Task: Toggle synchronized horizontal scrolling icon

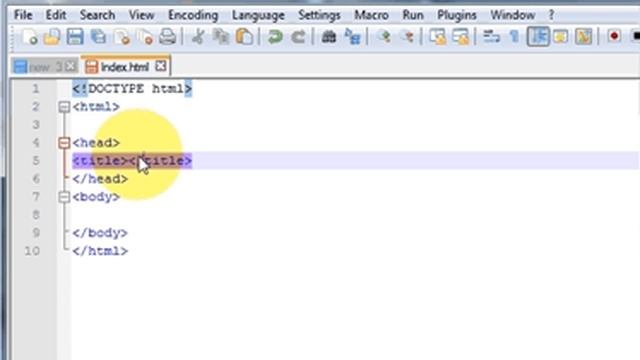Action: click(x=461, y=37)
